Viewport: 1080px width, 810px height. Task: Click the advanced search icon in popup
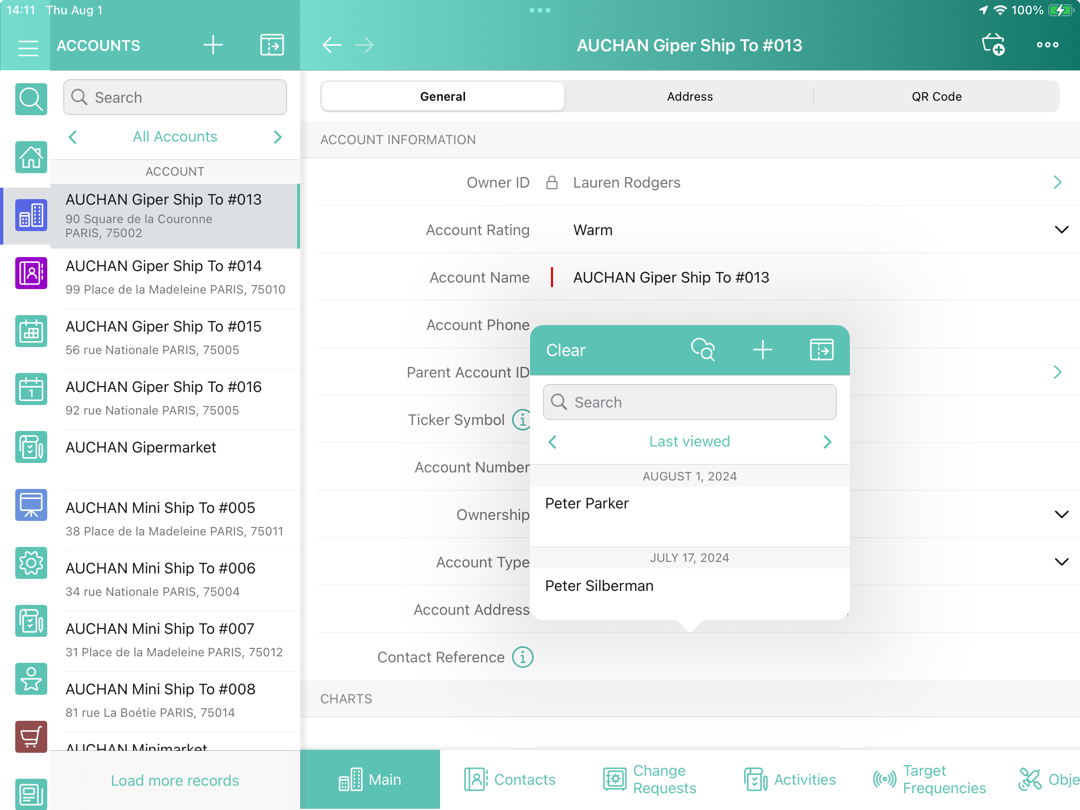click(703, 350)
